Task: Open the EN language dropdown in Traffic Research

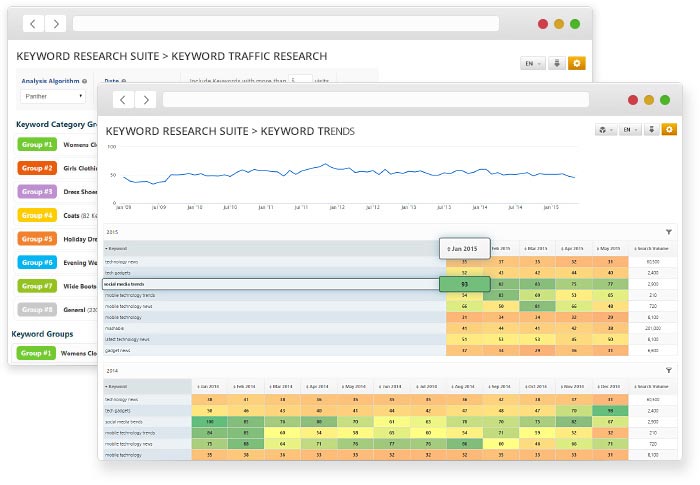Action: click(x=533, y=63)
